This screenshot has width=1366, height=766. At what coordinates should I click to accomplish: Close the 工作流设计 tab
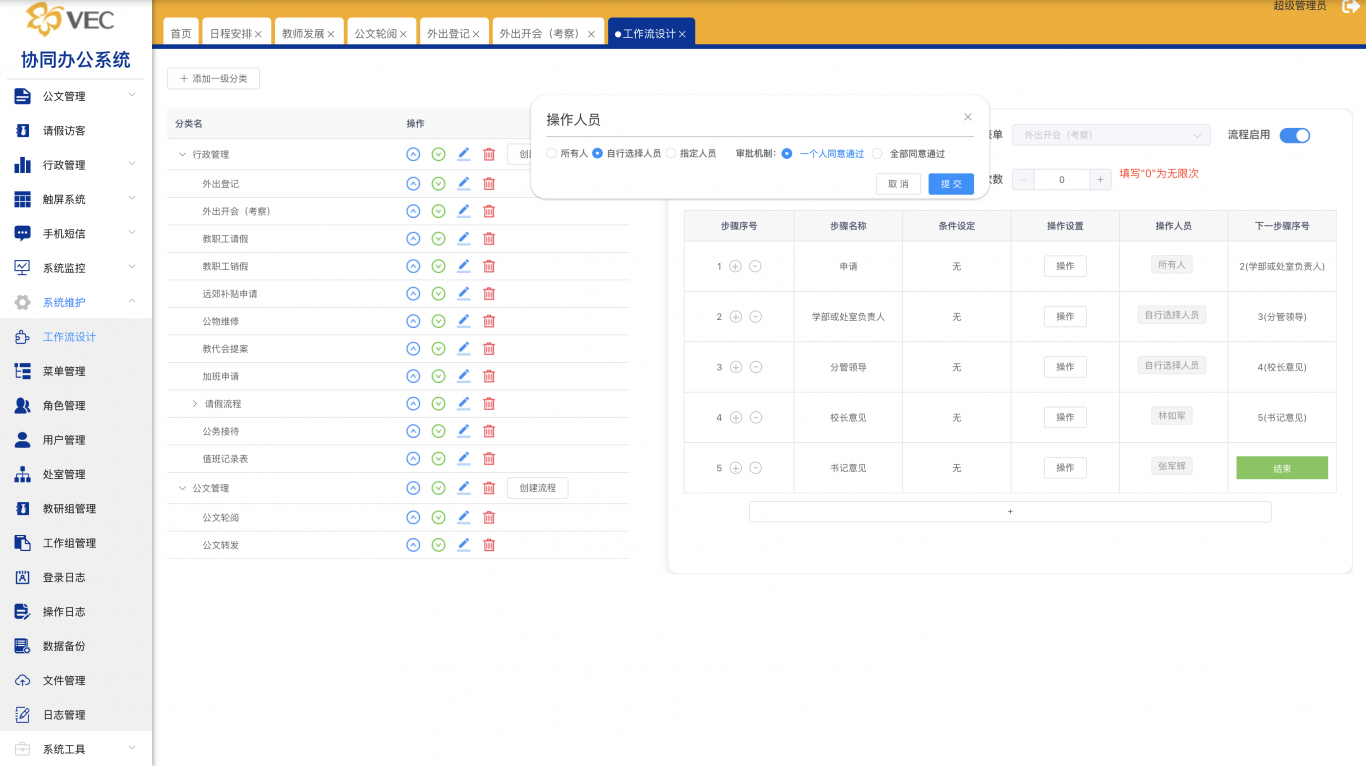point(682,34)
